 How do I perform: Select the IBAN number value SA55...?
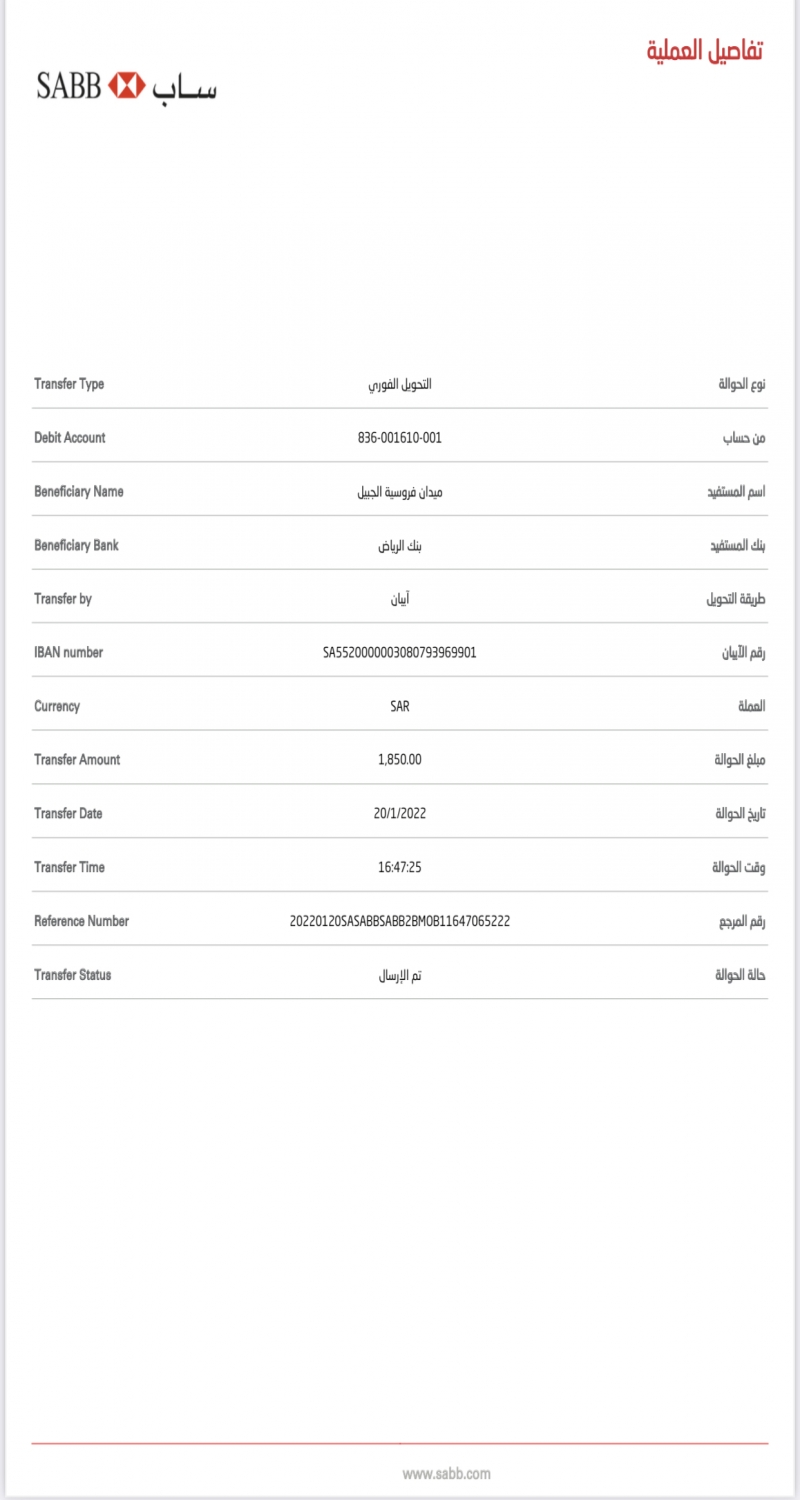[400, 652]
